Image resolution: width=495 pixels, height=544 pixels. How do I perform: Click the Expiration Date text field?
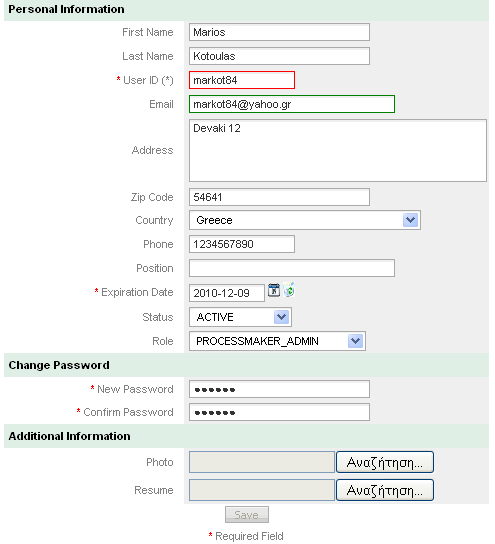(x=227, y=293)
